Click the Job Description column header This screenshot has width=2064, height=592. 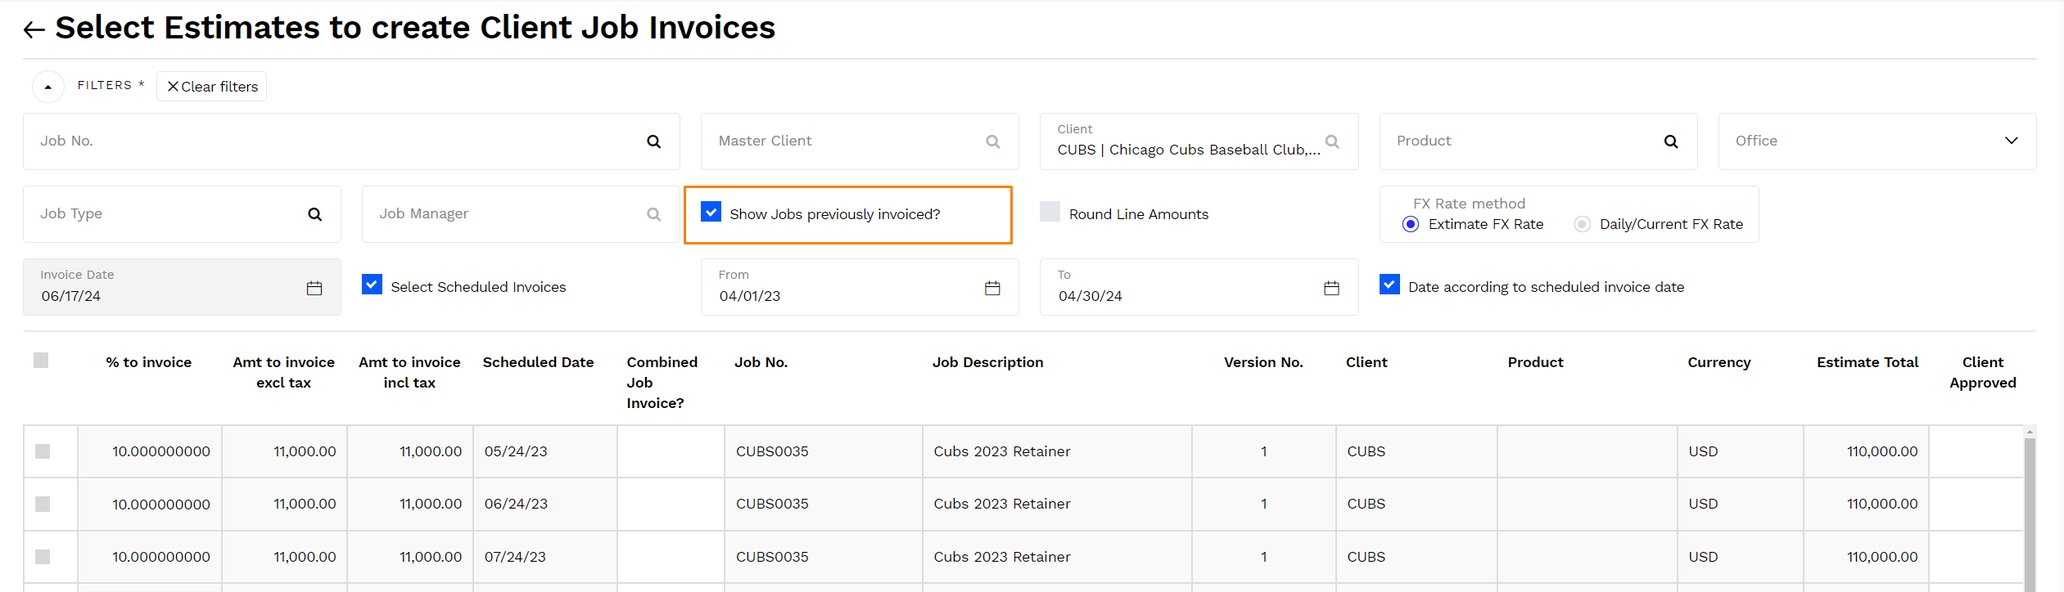click(x=988, y=362)
